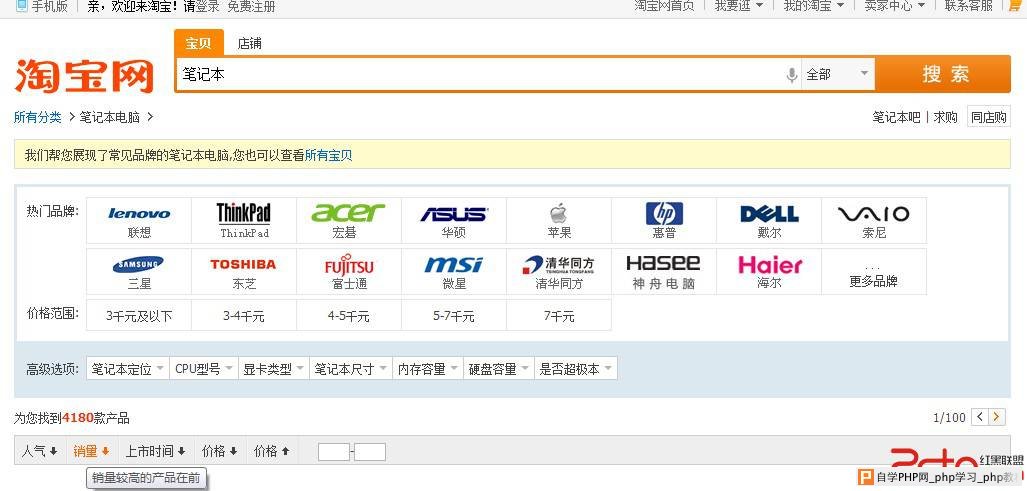The width and height of the screenshot is (1027, 491).
Task: Select price range 4-5千元
Action: point(348,316)
